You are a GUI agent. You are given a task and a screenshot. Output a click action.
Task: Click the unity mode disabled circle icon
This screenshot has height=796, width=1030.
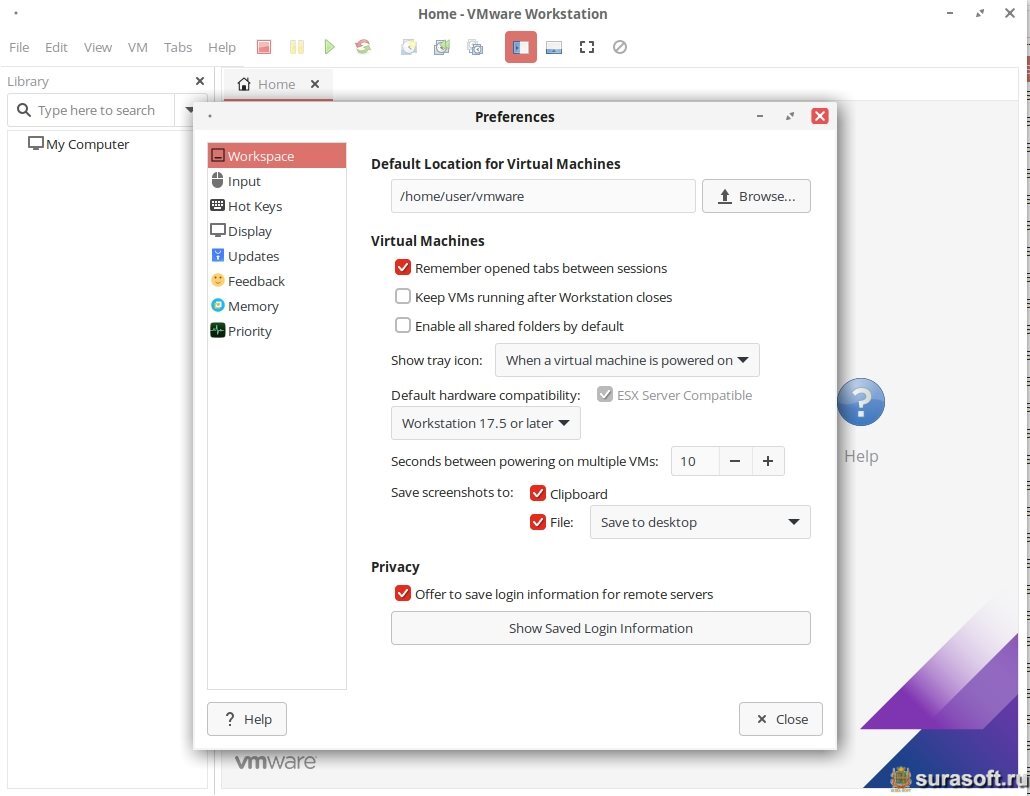[619, 47]
